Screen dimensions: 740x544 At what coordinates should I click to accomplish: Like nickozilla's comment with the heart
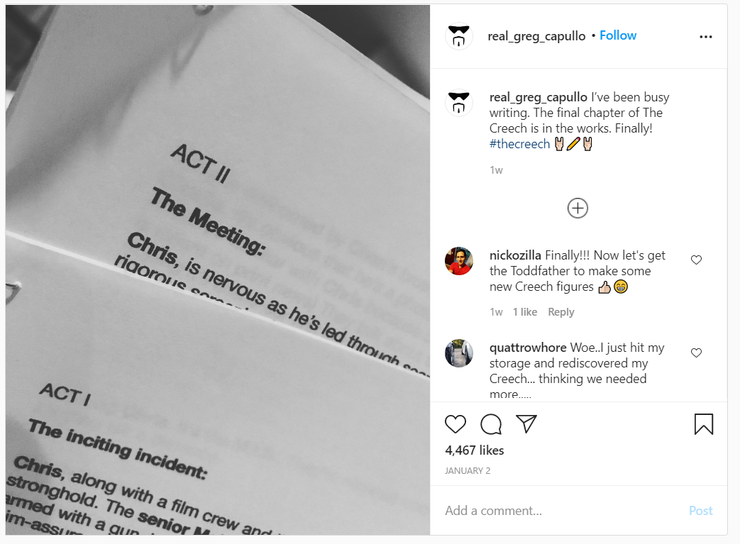(x=696, y=259)
